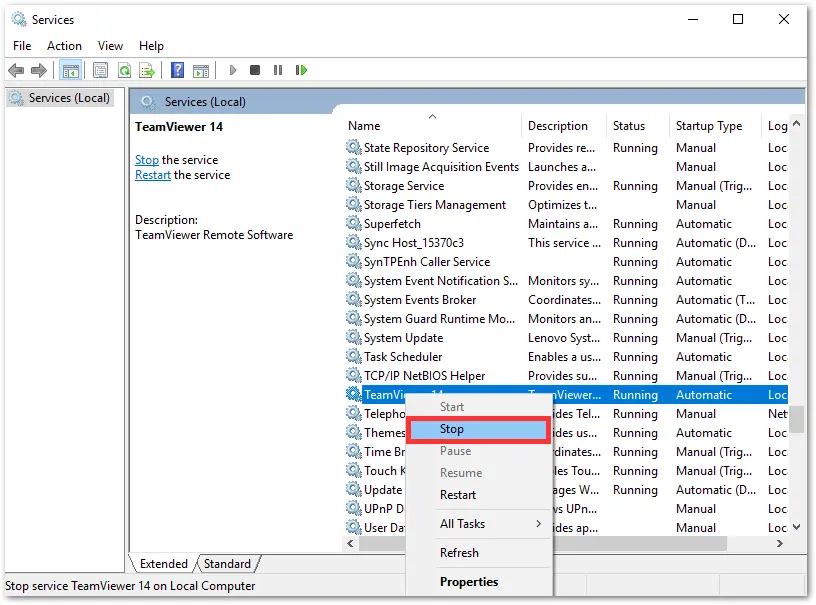Click the Refresh toolbar icon
Image resolution: width=816 pixels, height=605 pixels.
(124, 70)
